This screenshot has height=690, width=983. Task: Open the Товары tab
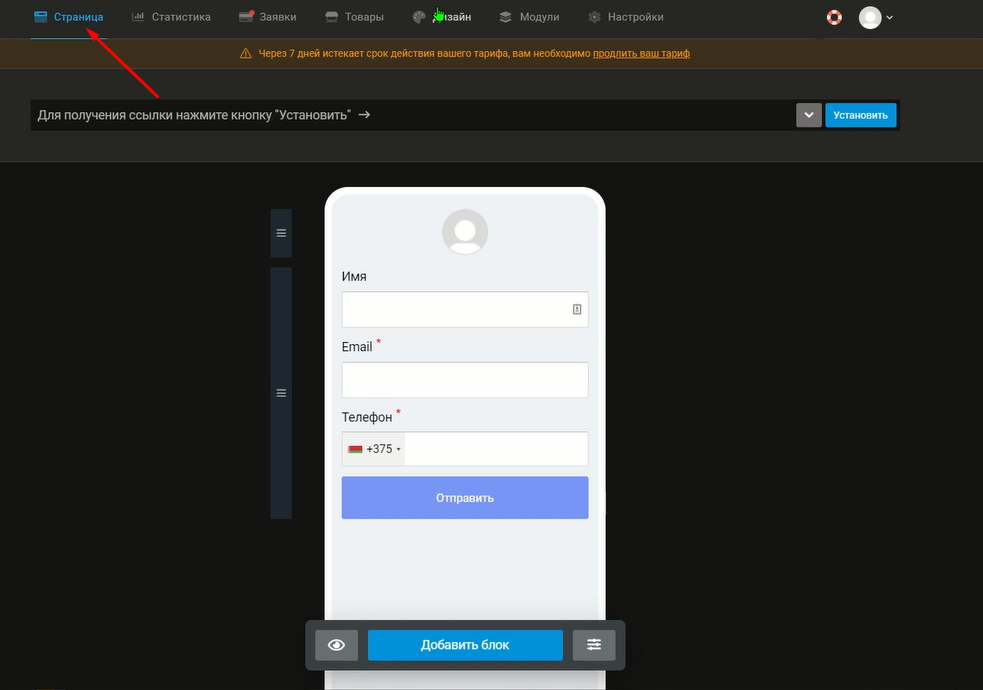pos(354,17)
